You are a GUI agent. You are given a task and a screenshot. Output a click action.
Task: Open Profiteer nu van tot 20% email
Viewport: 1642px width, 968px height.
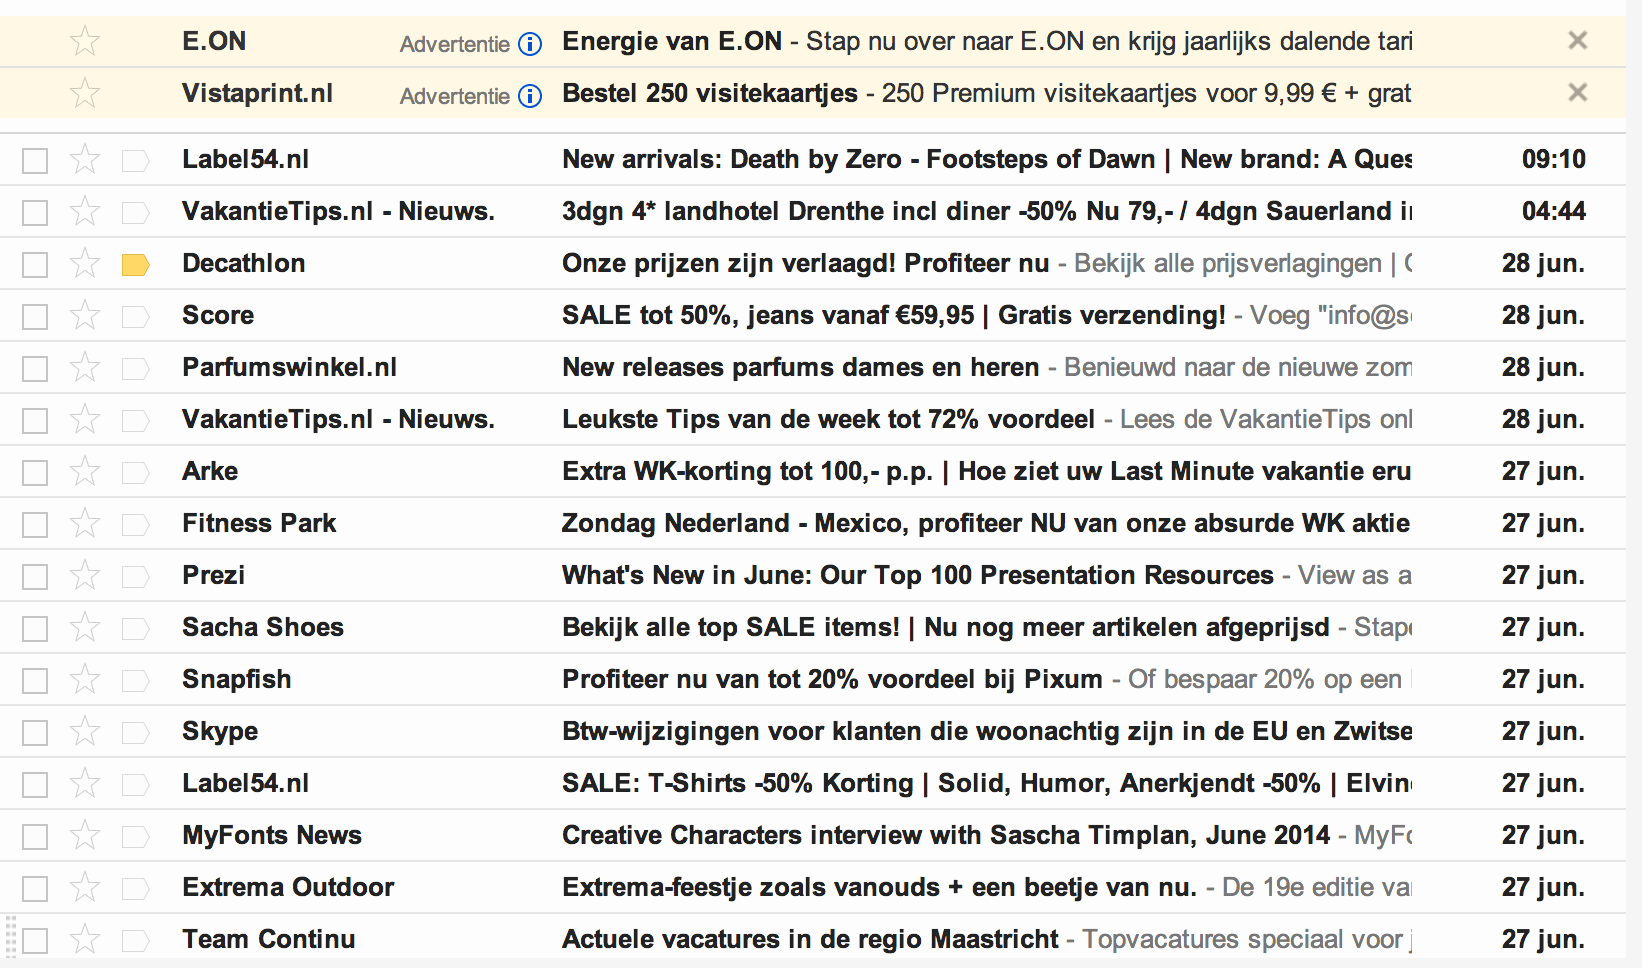(987, 679)
